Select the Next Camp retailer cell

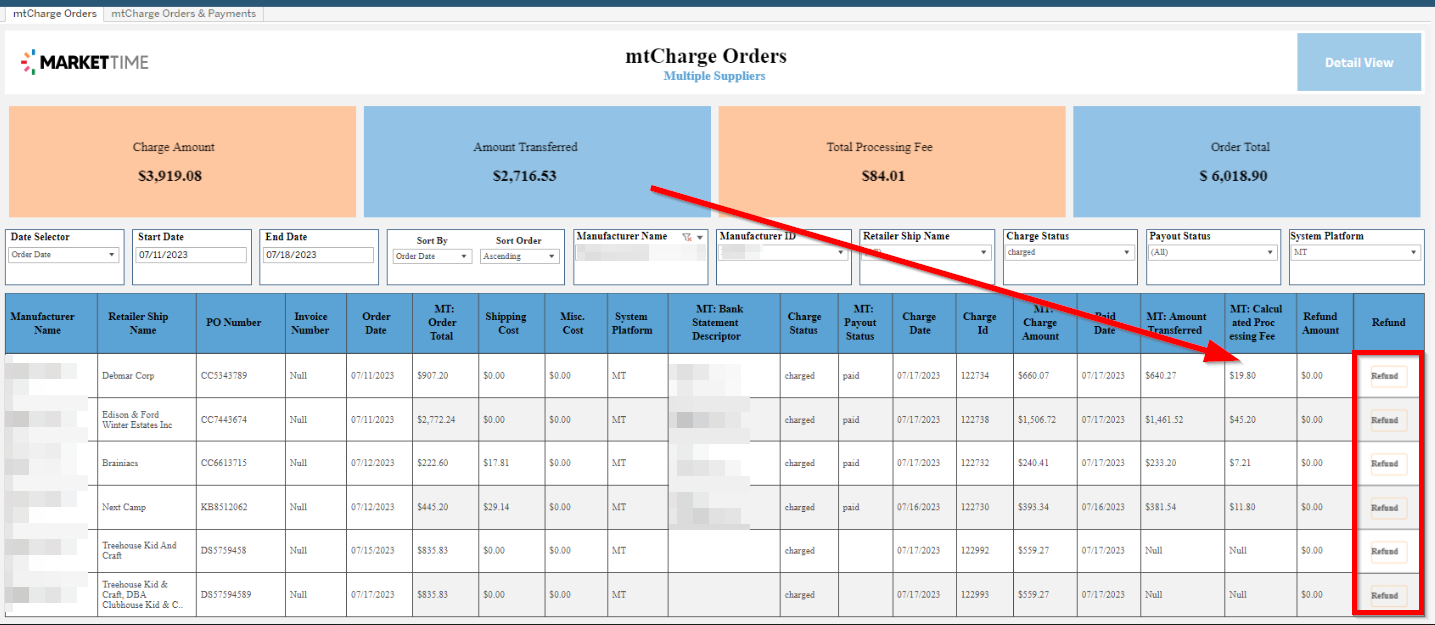pos(145,508)
